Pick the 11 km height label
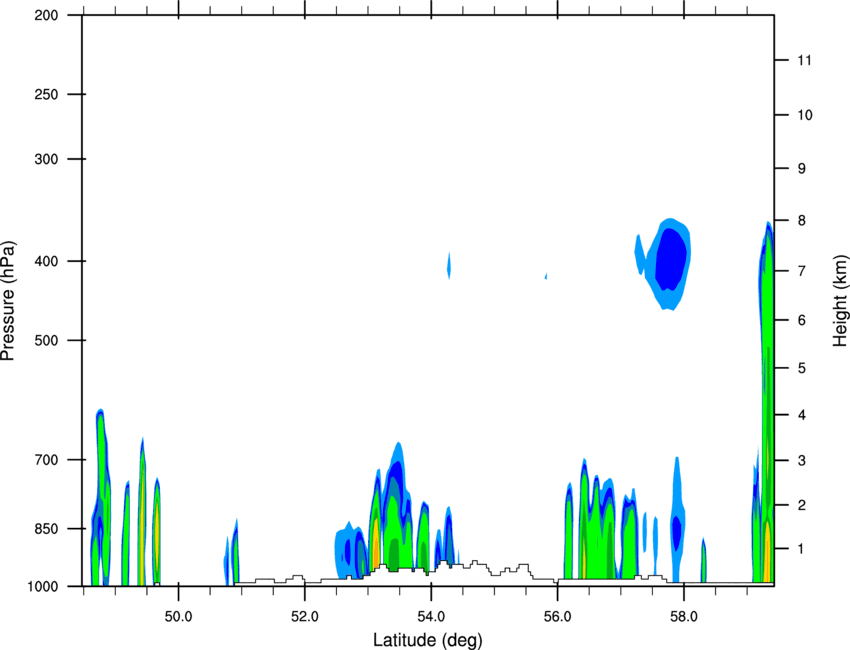The image size is (850, 650). (804, 60)
